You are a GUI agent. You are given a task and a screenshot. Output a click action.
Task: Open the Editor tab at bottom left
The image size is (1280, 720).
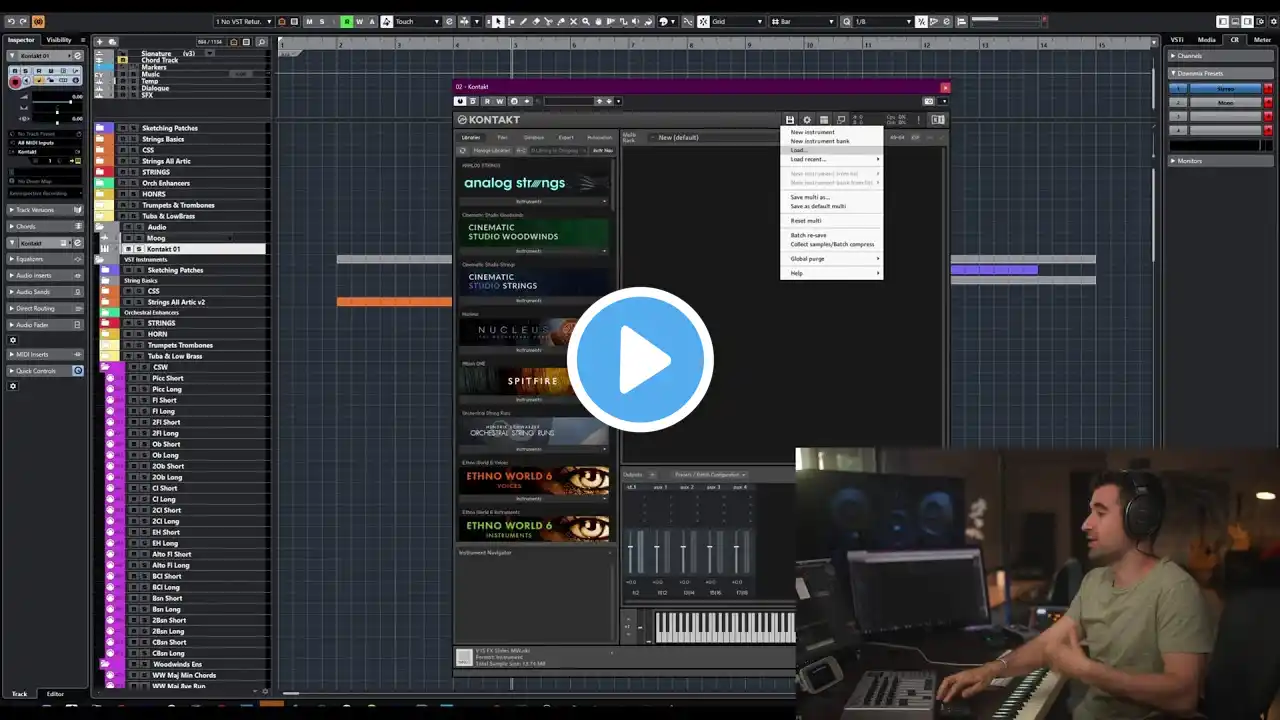[x=55, y=694]
